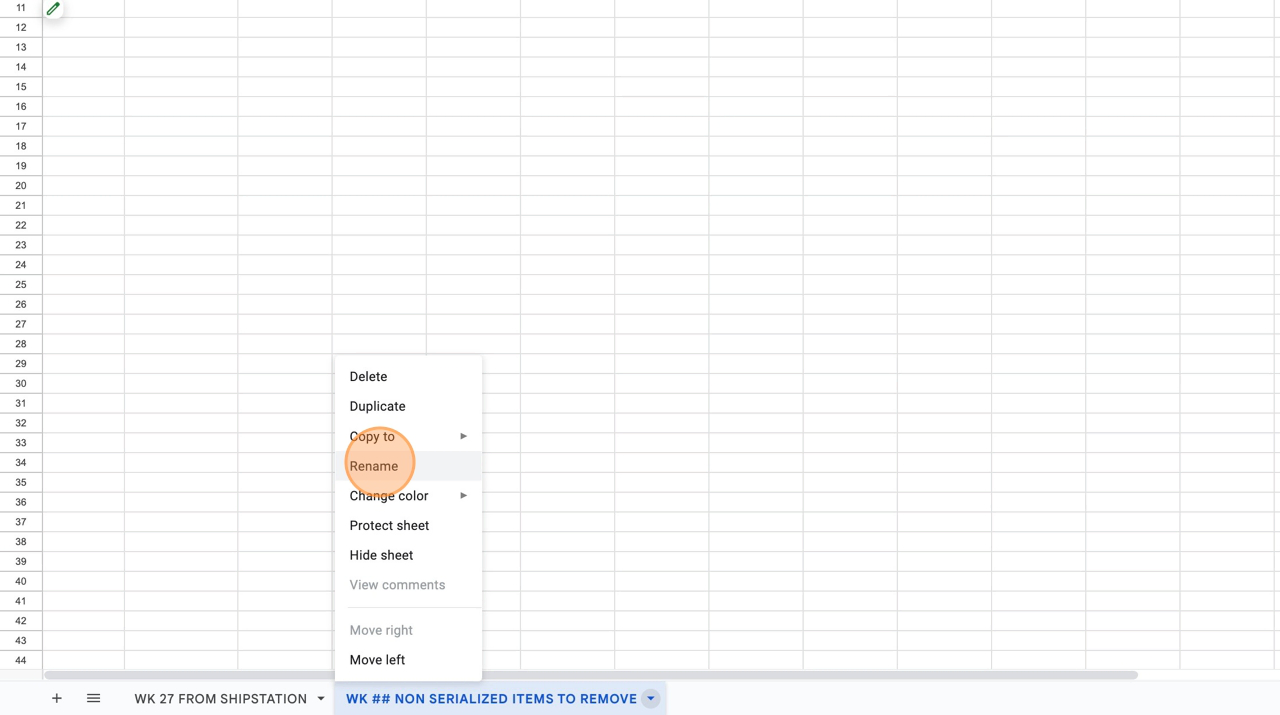This screenshot has width=1280, height=715.
Task: Switch to WK 27 FROM SHIPSTATION tab
Action: point(220,698)
